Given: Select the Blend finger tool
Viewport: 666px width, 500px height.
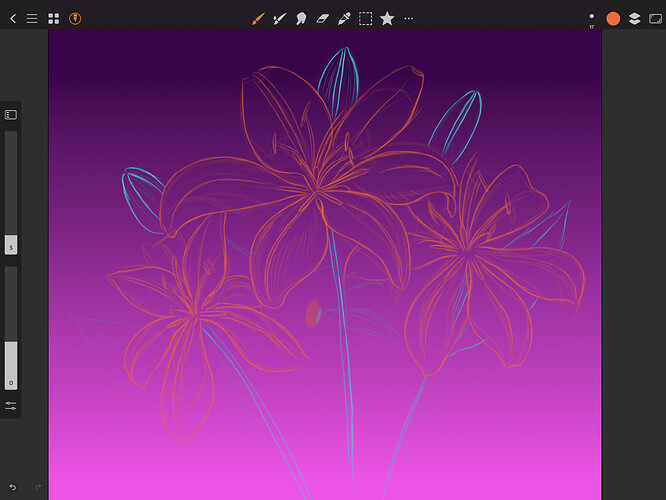Looking at the screenshot, I should tap(301, 19).
